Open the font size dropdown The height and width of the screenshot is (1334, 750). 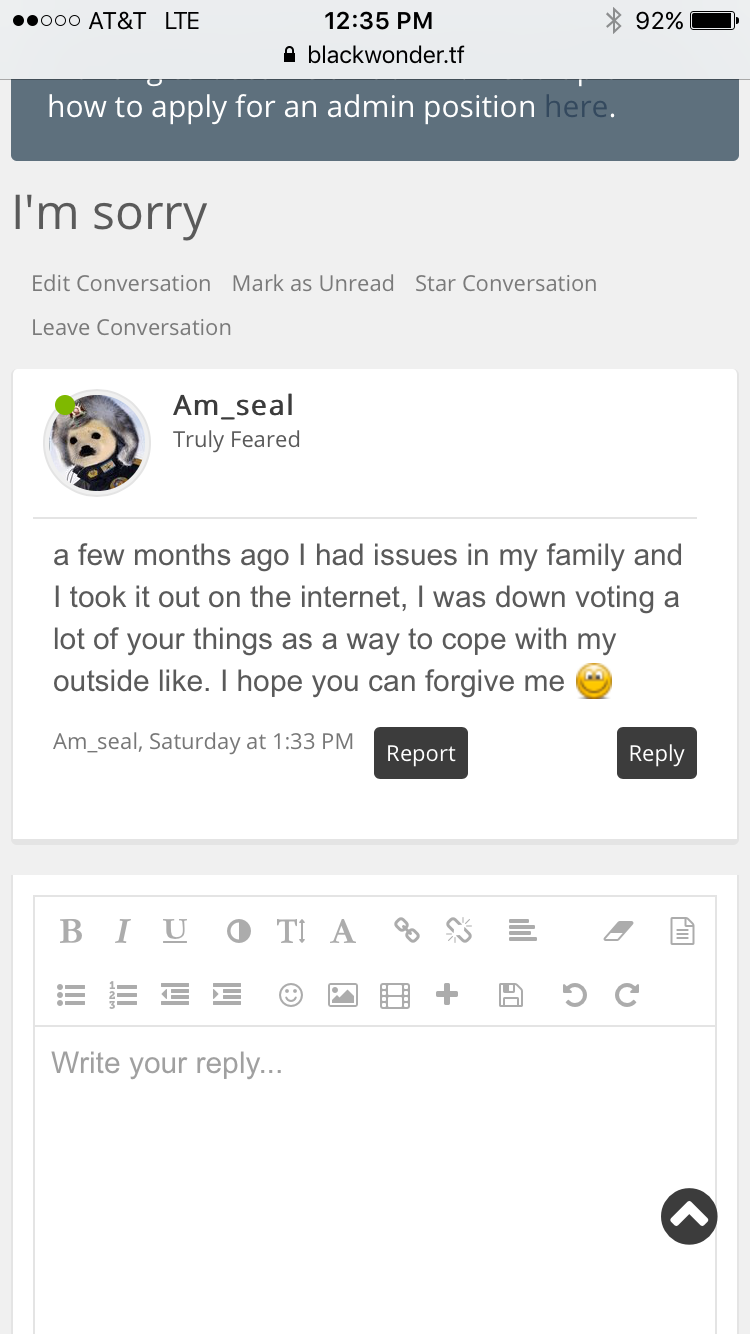pos(291,932)
